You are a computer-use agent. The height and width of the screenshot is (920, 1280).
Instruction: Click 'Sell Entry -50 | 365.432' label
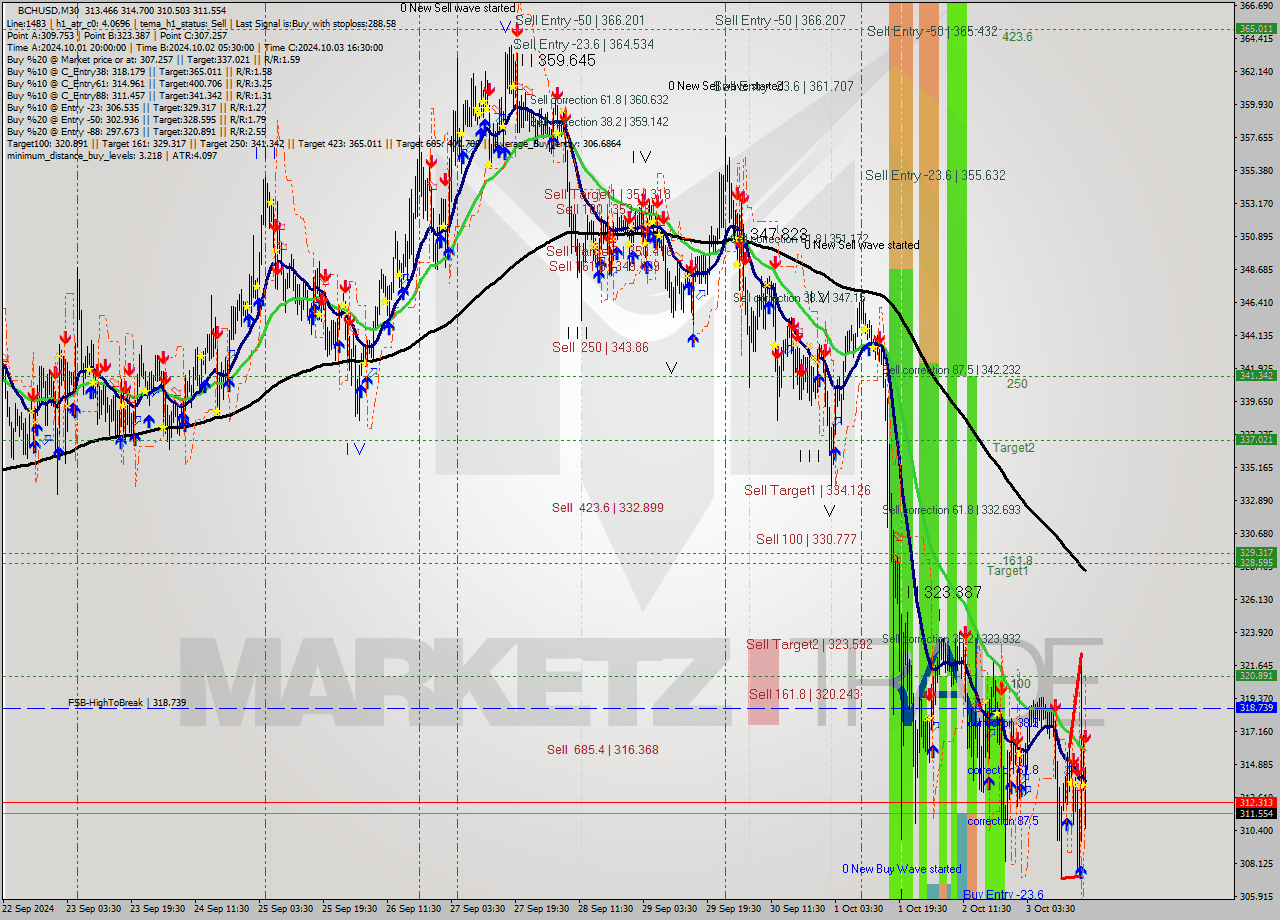932,32
